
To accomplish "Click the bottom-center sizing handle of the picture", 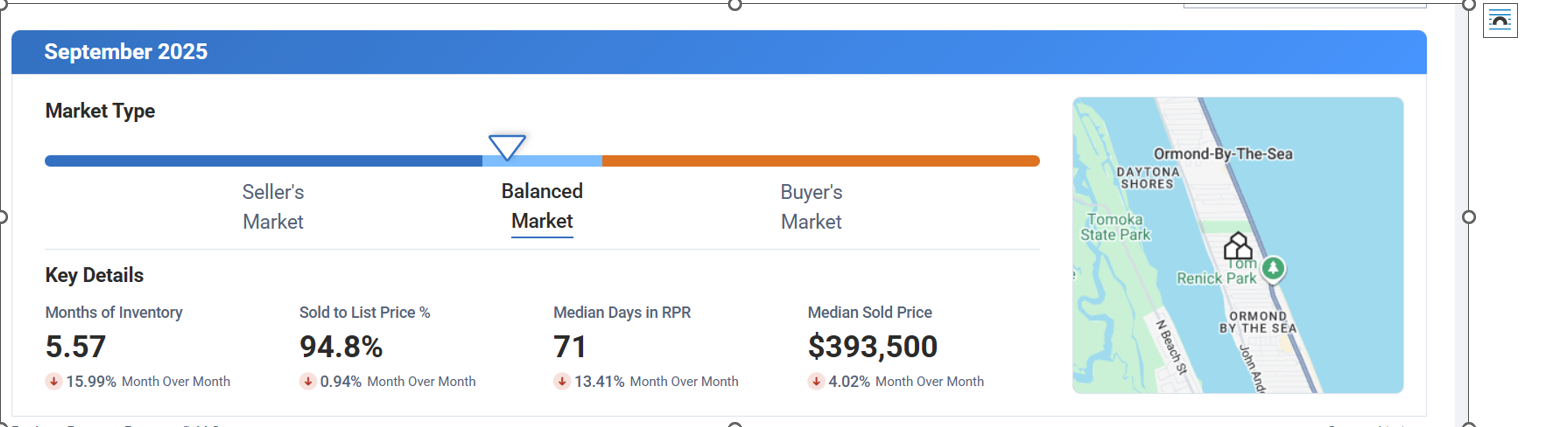I will coord(735,425).
